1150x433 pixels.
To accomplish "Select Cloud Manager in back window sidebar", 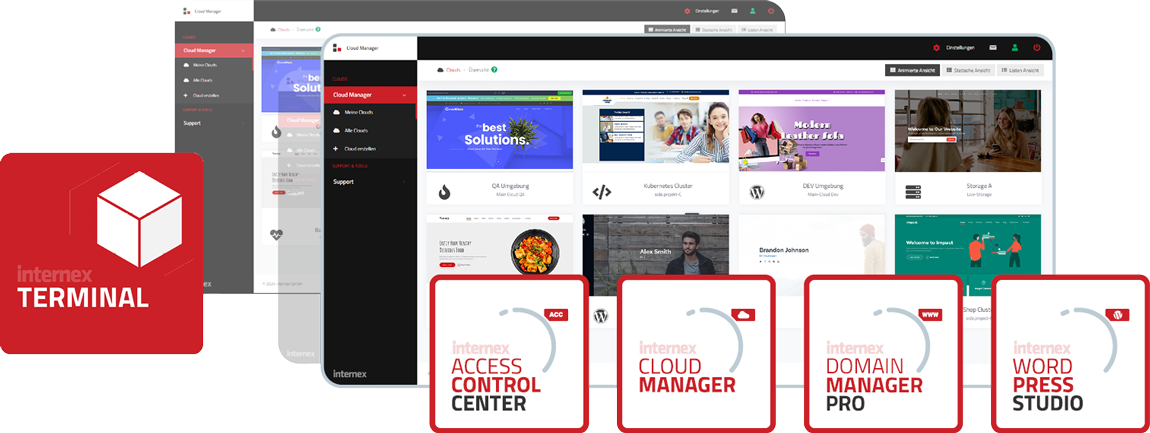I will point(214,51).
